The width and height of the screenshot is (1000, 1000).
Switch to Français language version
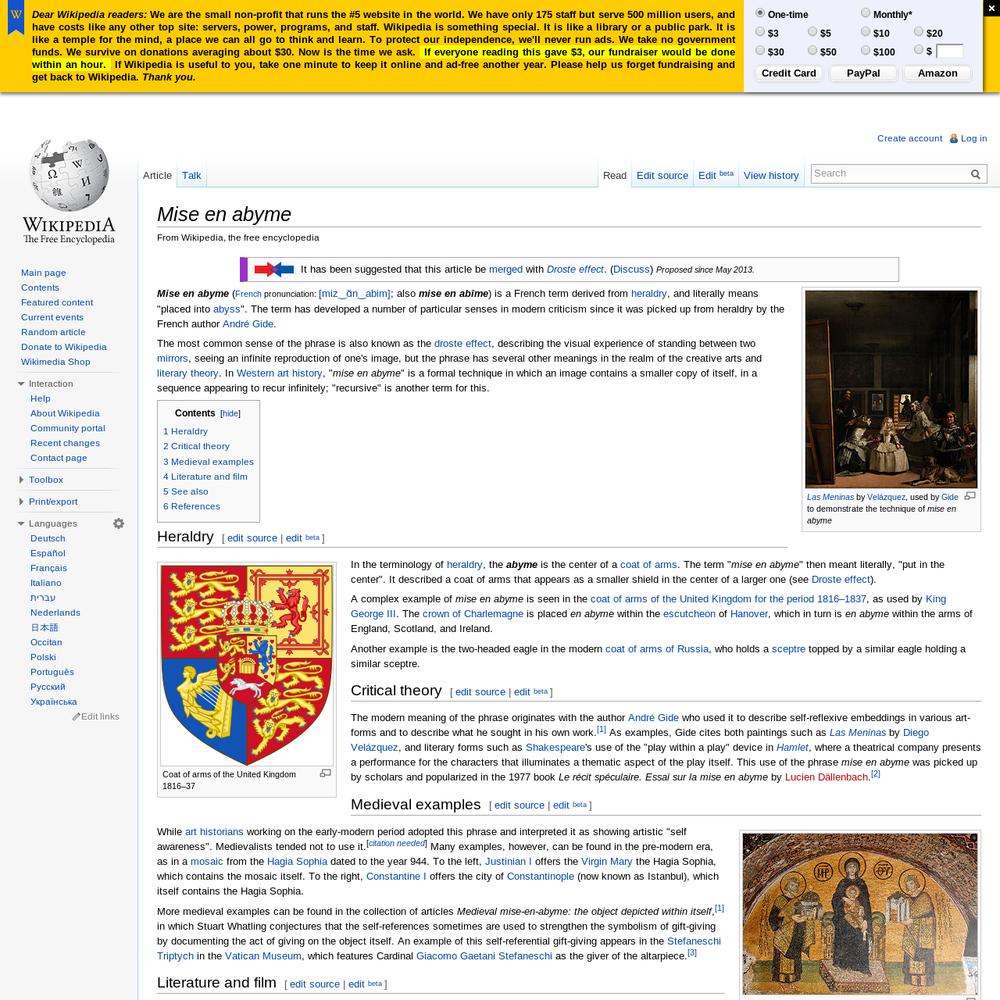click(48, 568)
